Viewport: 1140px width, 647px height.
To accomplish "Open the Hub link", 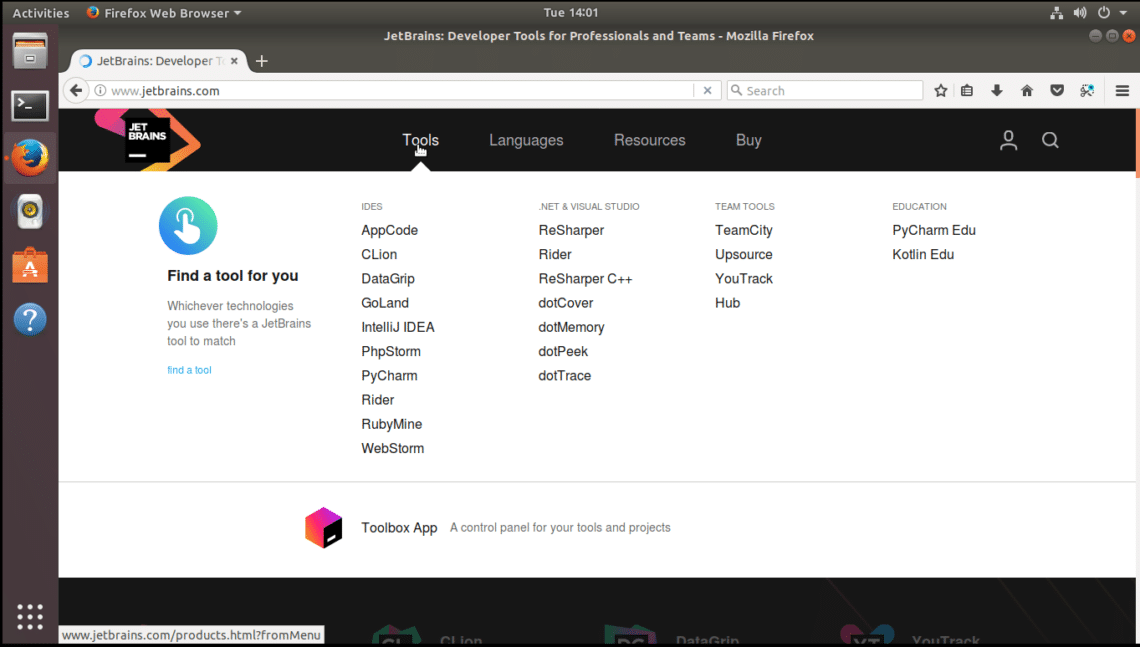I will 727,303.
